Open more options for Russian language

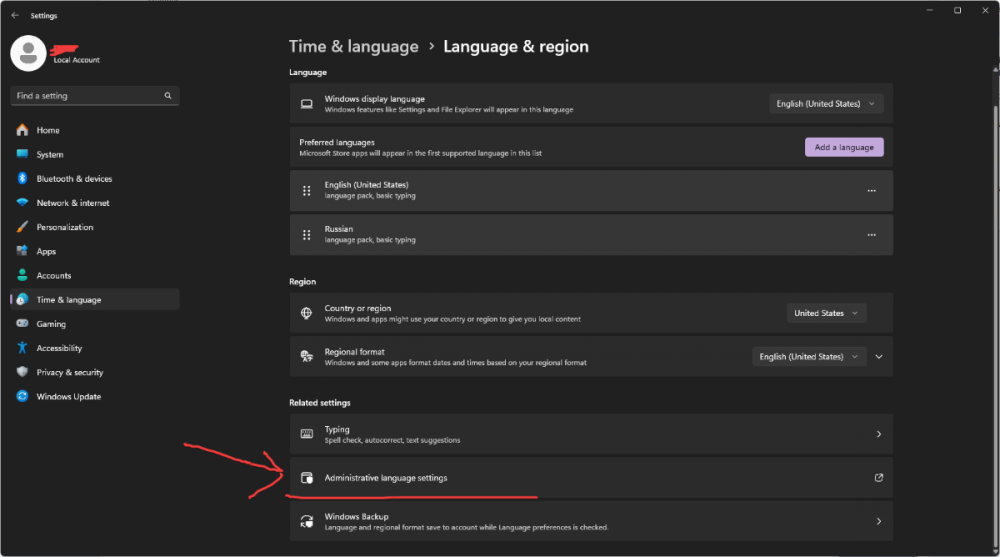click(x=871, y=235)
